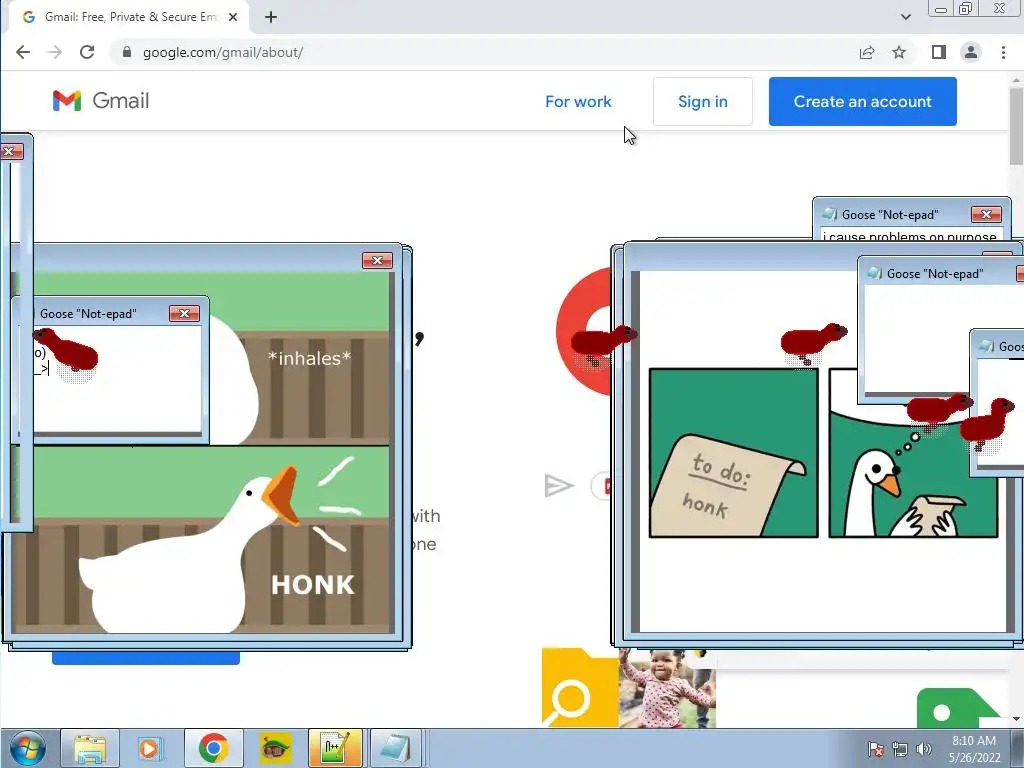
Task: Click the page vertical scrollbar
Action: (1016, 124)
